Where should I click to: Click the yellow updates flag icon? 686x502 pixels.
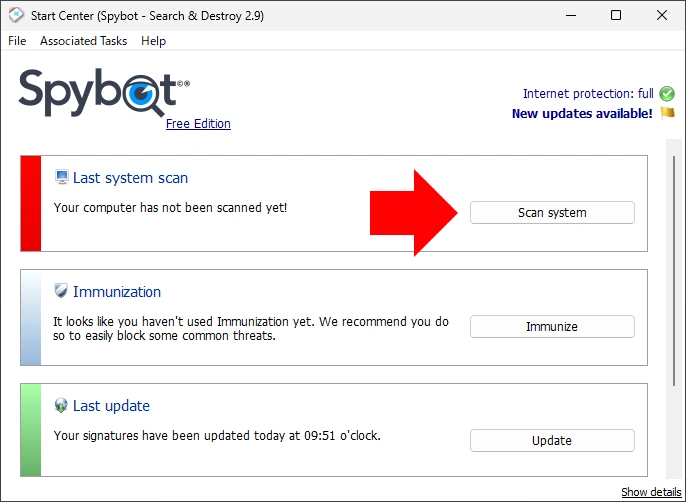[x=668, y=113]
